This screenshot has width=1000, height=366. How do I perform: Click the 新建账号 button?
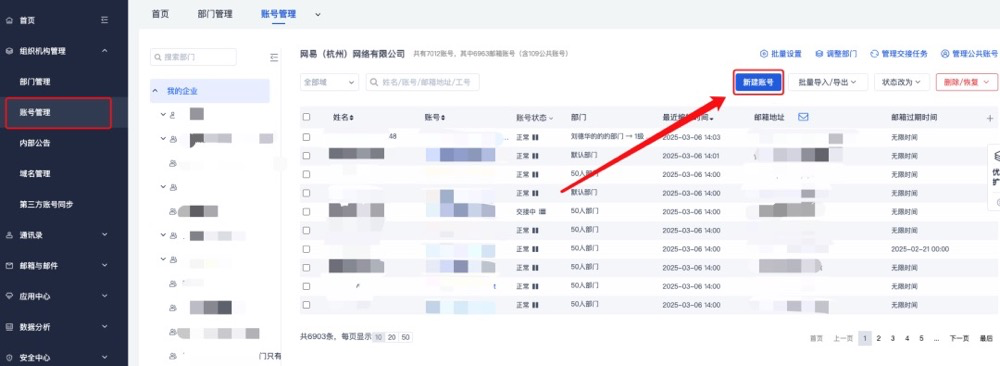pyautogui.click(x=758, y=82)
